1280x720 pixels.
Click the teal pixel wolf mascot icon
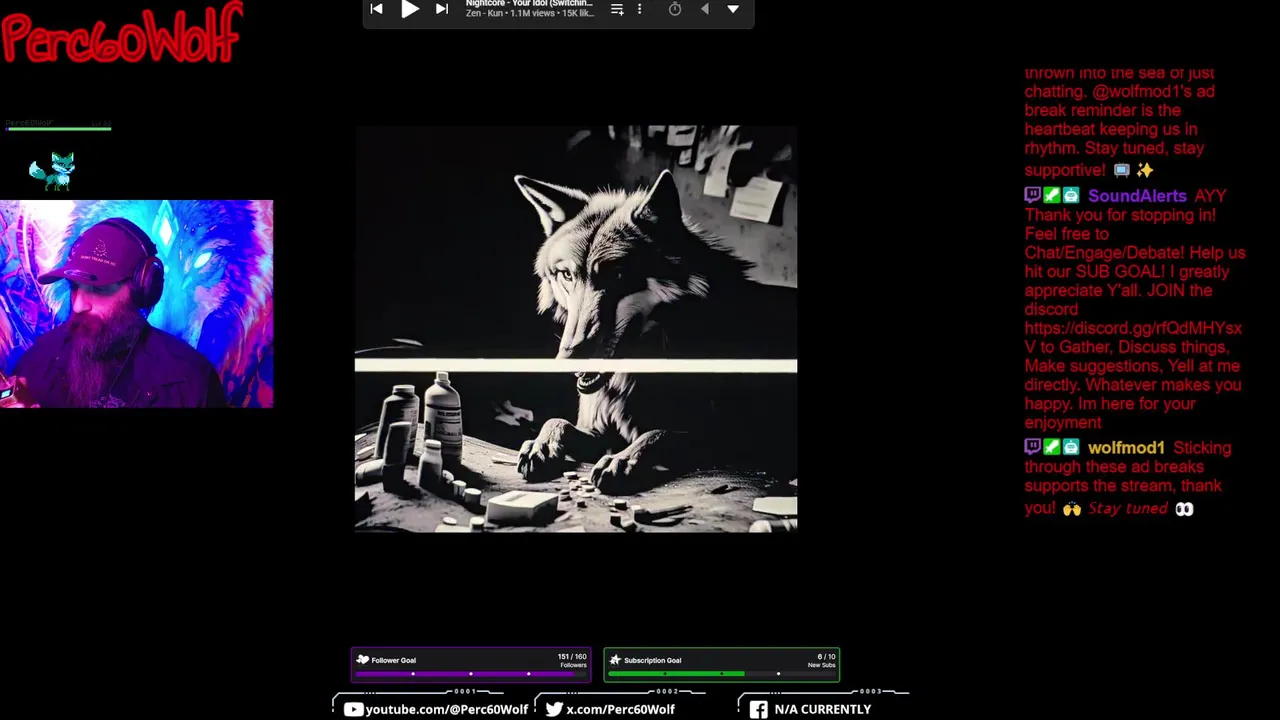[53, 171]
